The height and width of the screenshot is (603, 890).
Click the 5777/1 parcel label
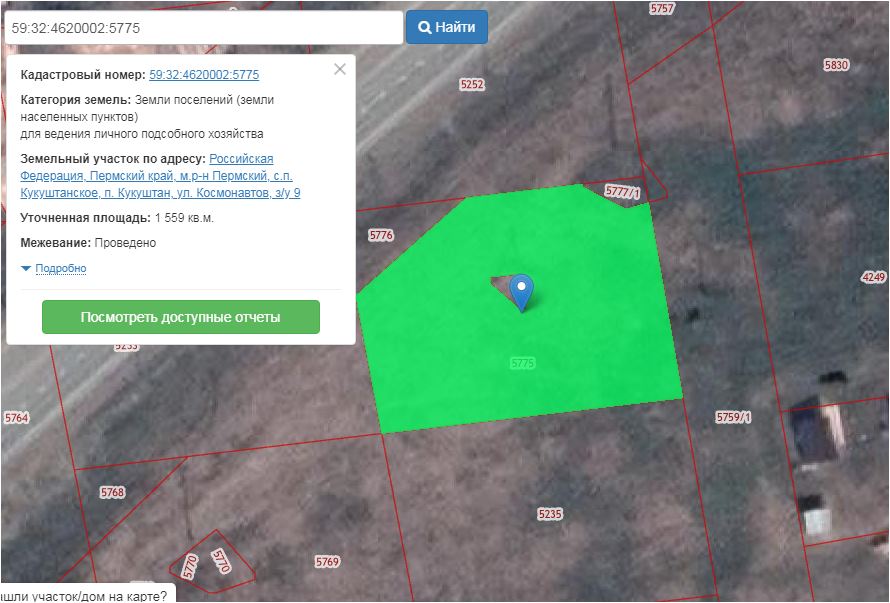622,190
